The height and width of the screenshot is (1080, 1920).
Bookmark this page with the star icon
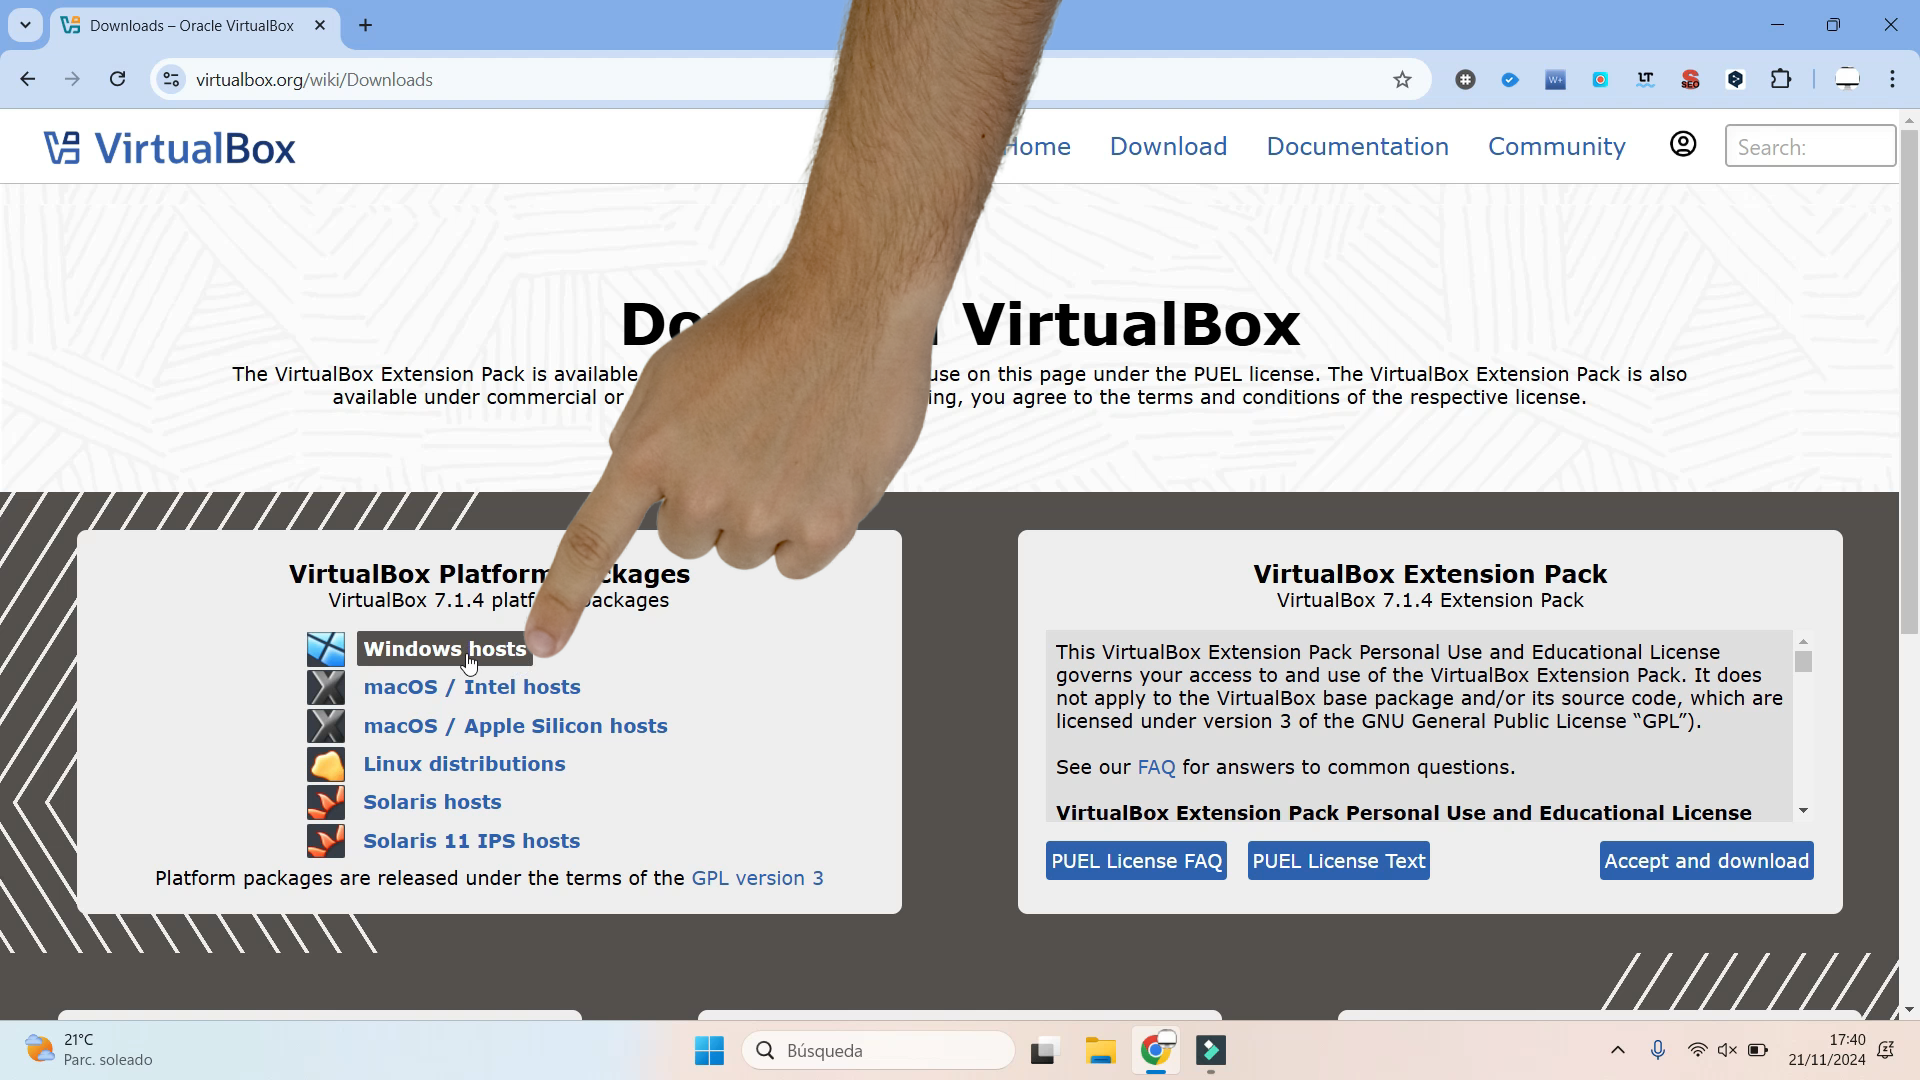[1402, 79]
